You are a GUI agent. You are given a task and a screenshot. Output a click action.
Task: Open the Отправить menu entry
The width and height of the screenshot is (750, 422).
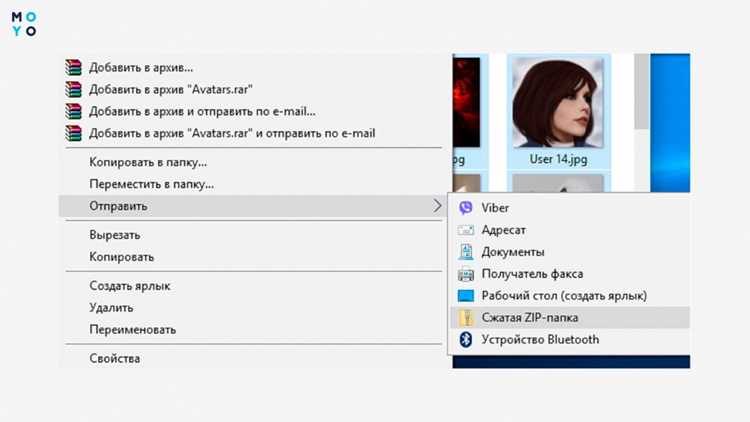point(254,206)
